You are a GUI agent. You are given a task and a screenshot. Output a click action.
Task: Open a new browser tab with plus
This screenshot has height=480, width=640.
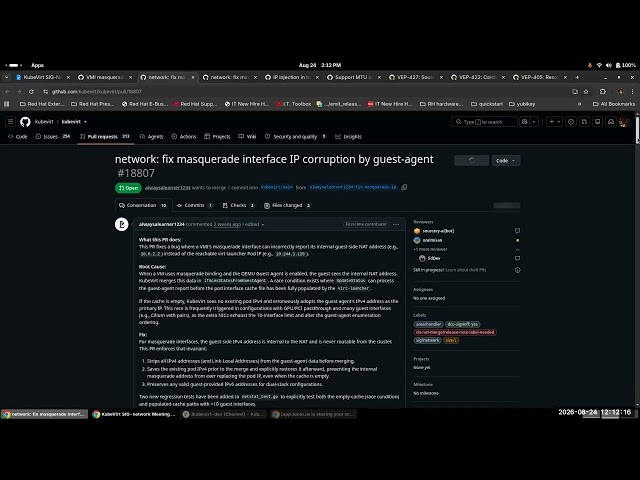point(577,77)
